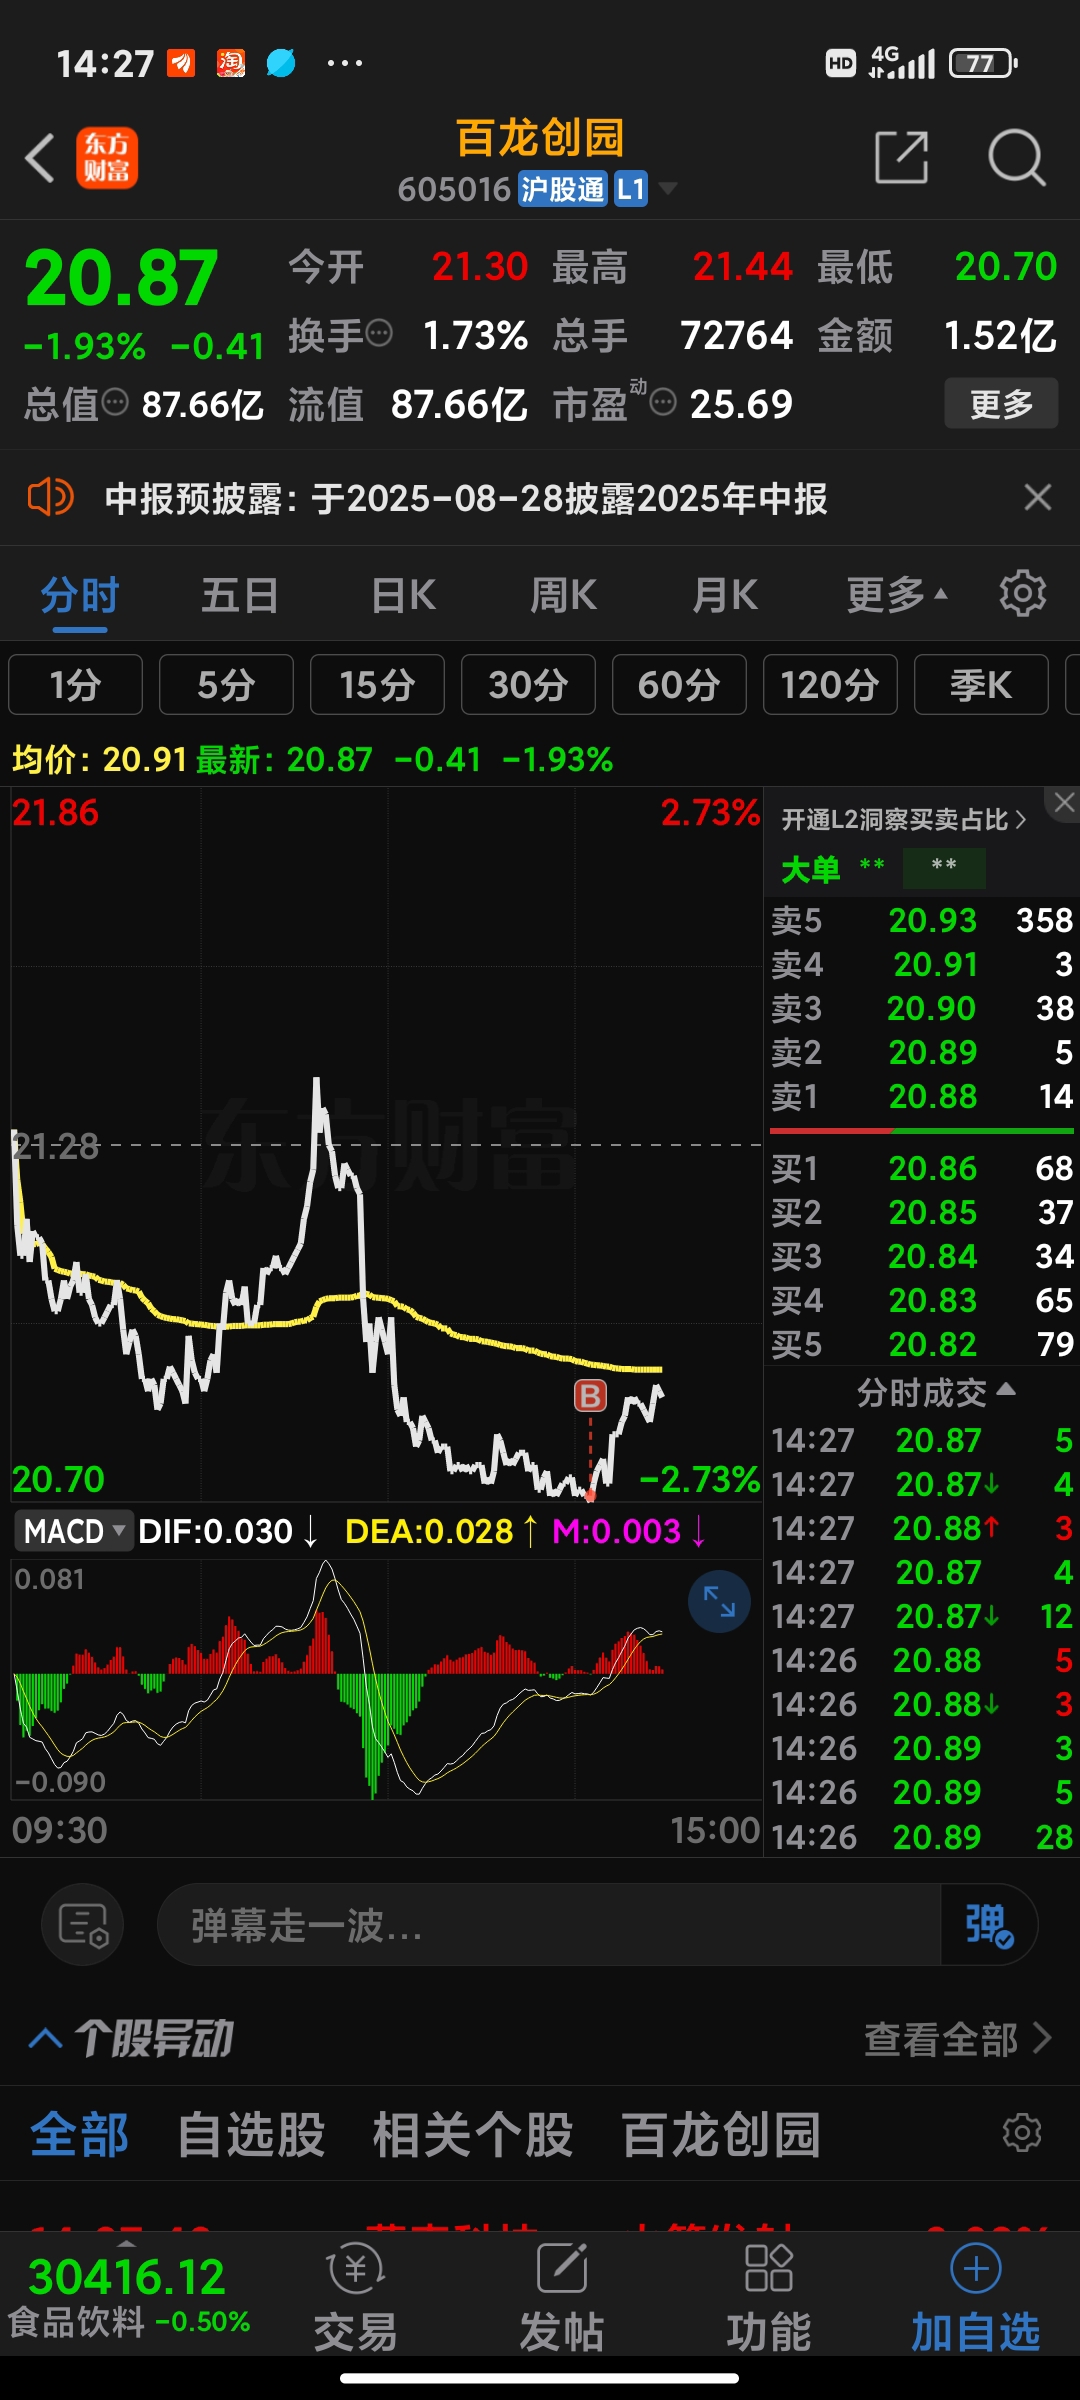Open 开通L2洞察买卖占比 link

(x=904, y=820)
